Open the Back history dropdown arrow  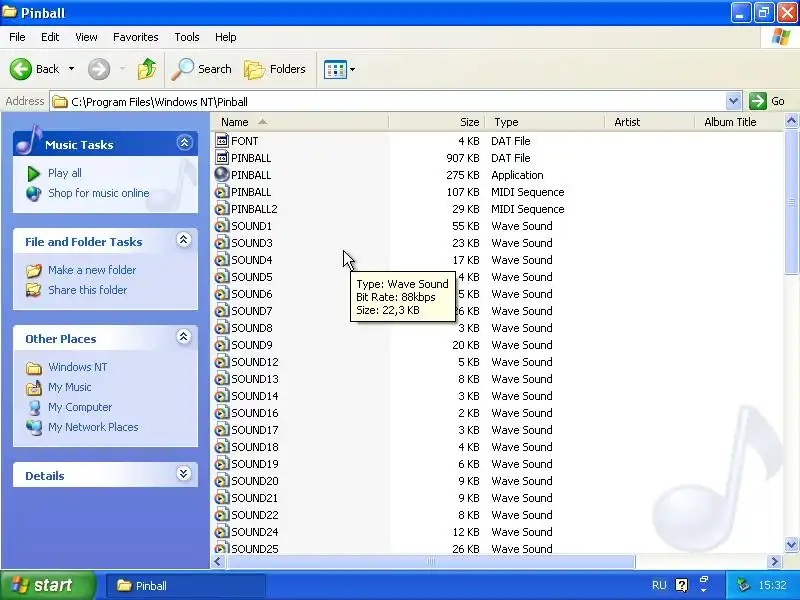point(71,69)
